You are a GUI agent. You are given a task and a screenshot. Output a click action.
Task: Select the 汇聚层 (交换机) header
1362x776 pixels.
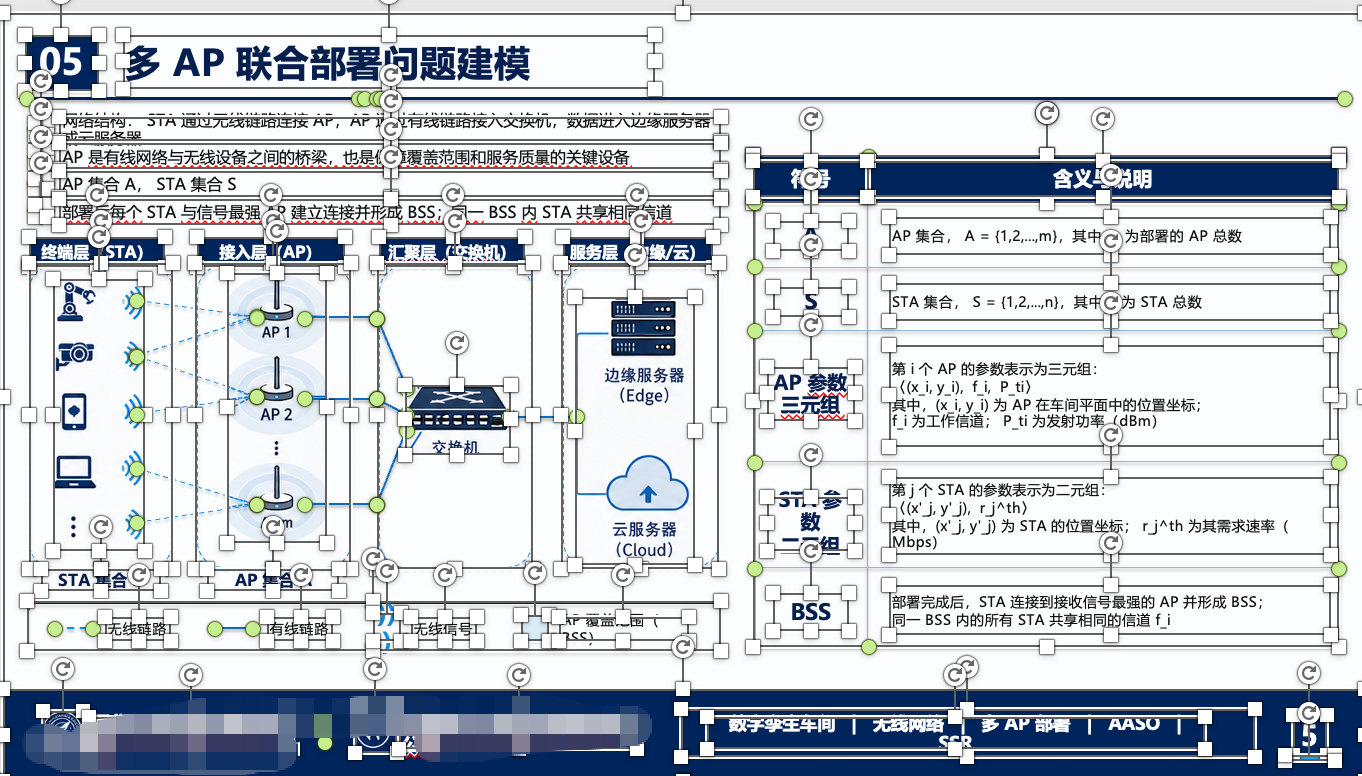pyautogui.click(x=455, y=253)
